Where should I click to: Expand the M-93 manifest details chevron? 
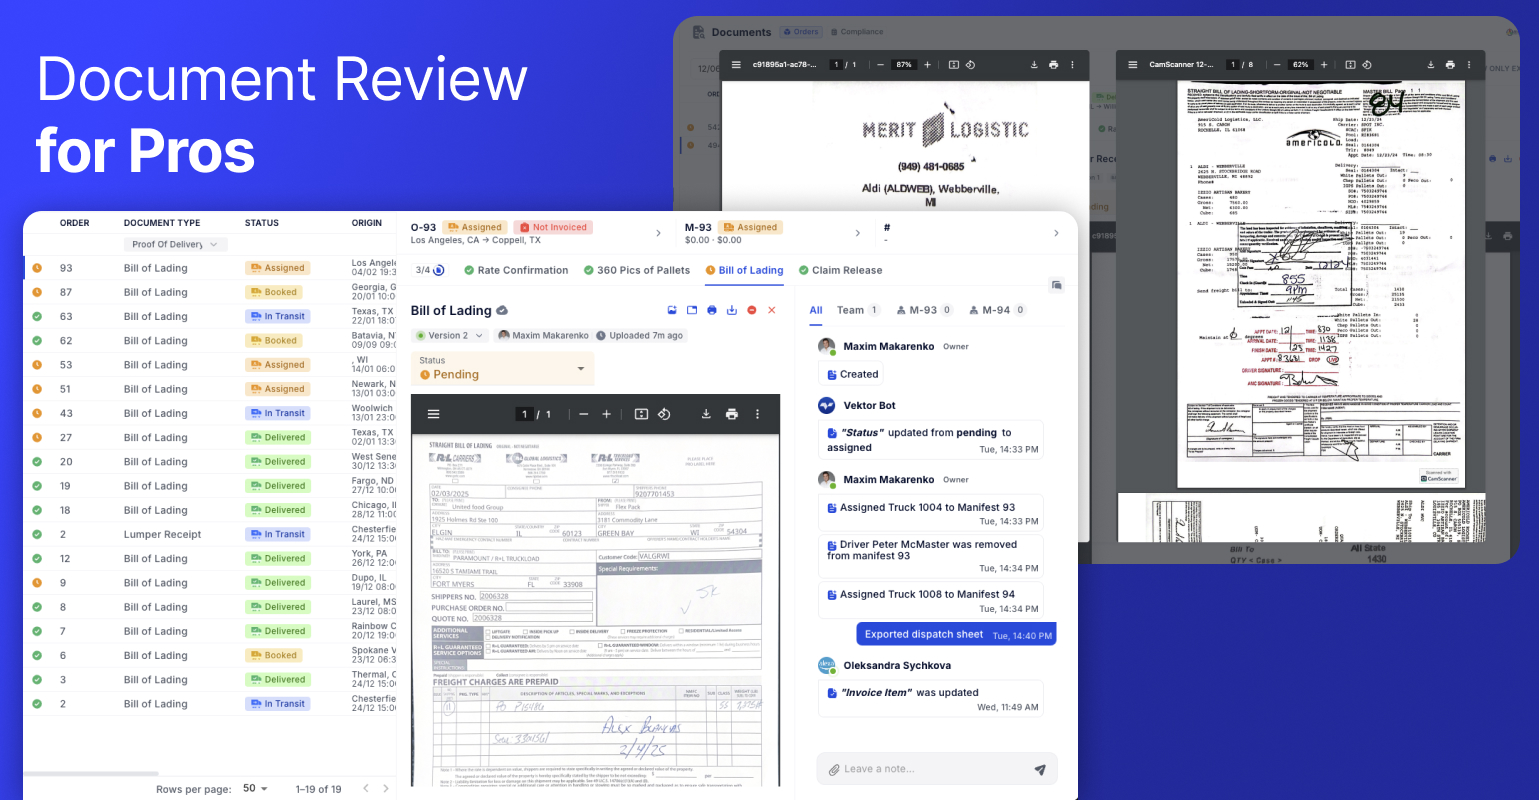click(x=857, y=233)
